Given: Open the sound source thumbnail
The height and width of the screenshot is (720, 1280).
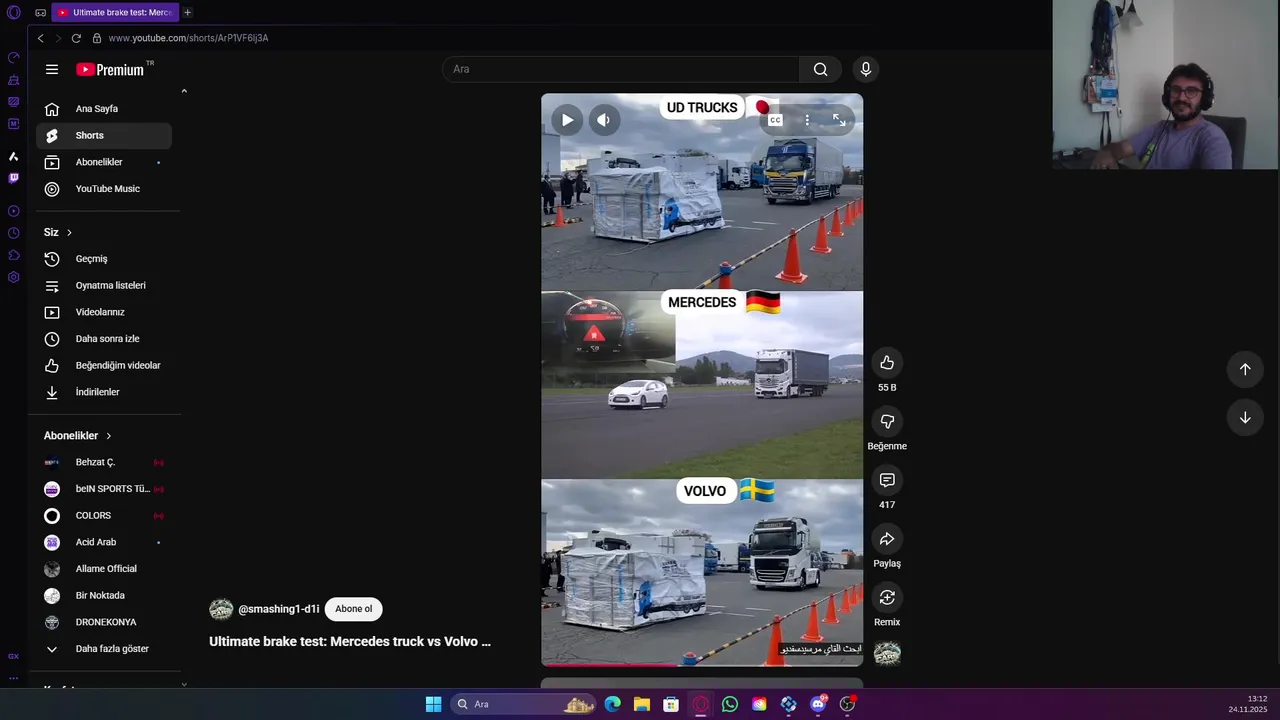Looking at the screenshot, I should (887, 654).
